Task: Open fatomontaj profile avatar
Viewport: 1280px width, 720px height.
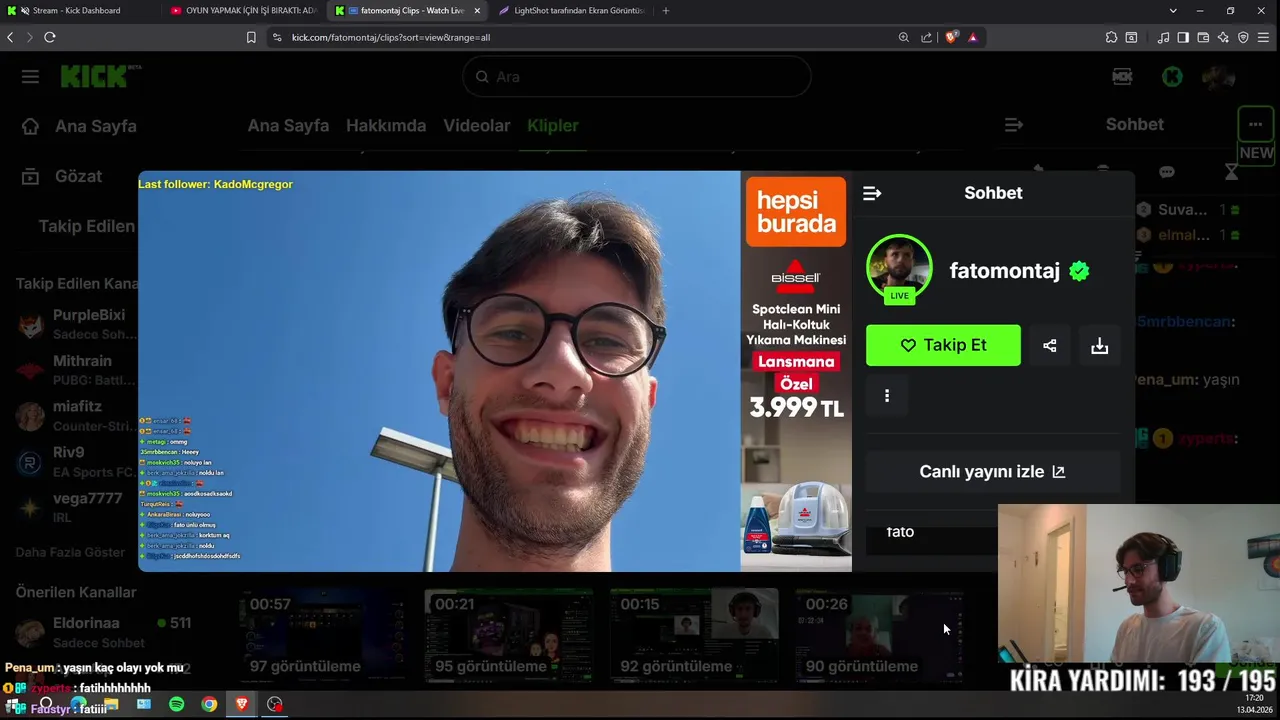Action: (899, 268)
